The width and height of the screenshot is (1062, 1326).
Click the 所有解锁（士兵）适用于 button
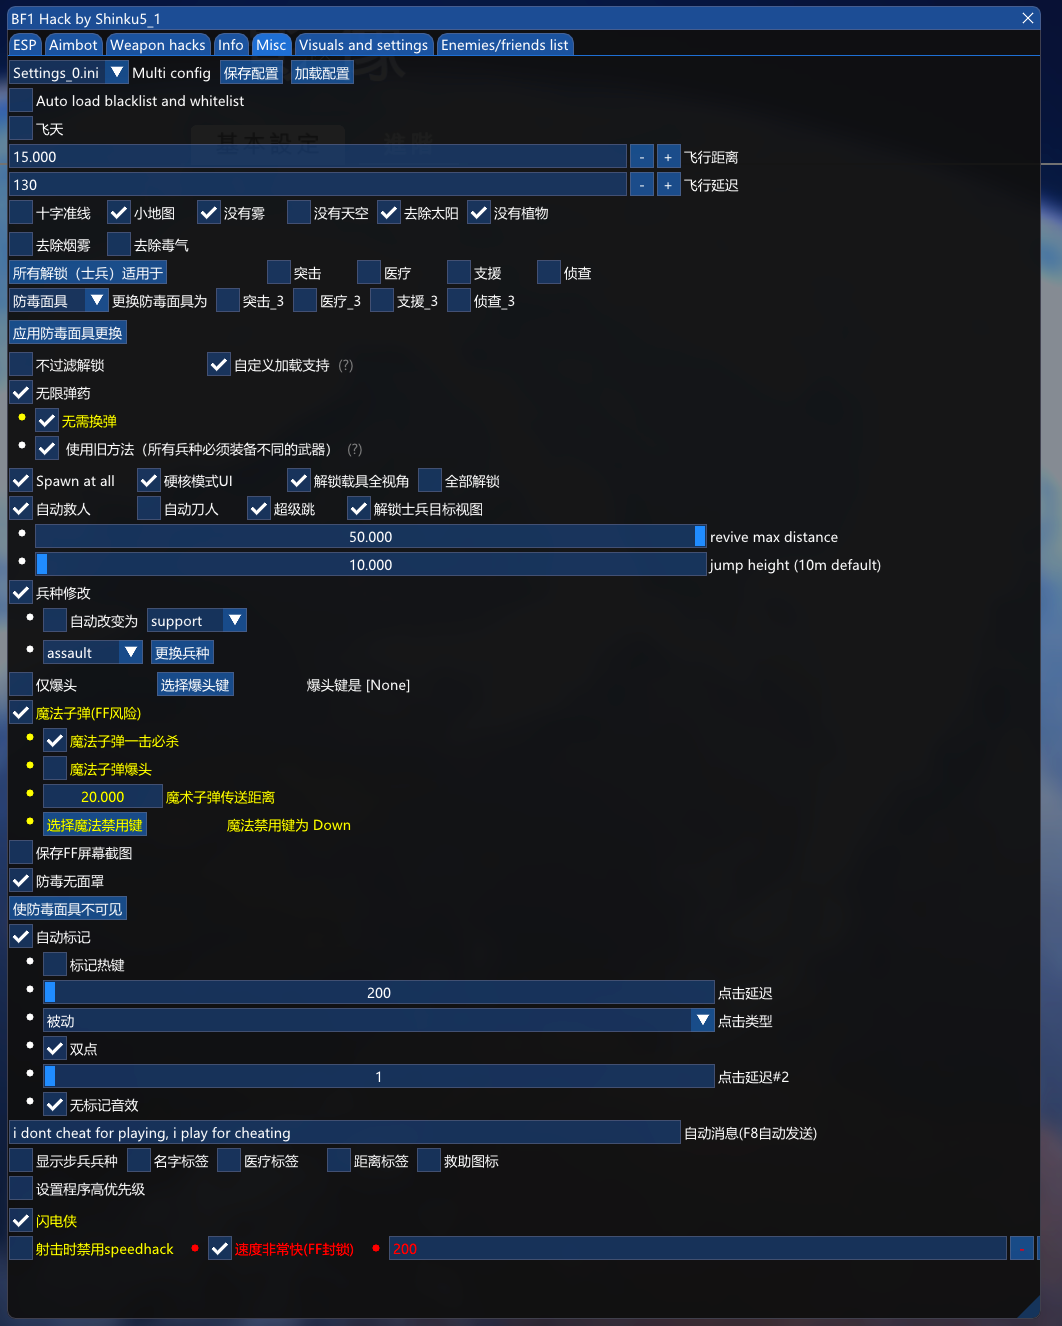click(x=88, y=273)
